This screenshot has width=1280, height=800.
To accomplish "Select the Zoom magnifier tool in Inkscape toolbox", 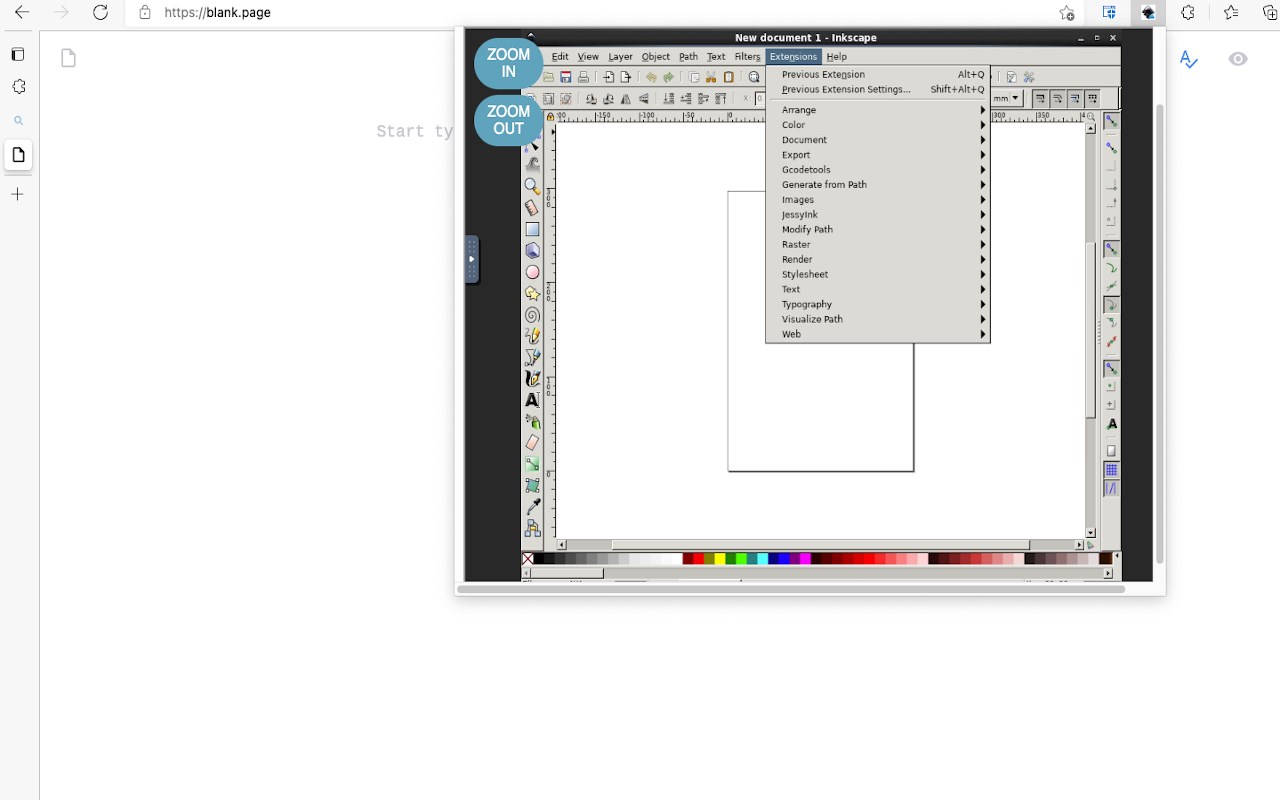I will tap(532, 186).
